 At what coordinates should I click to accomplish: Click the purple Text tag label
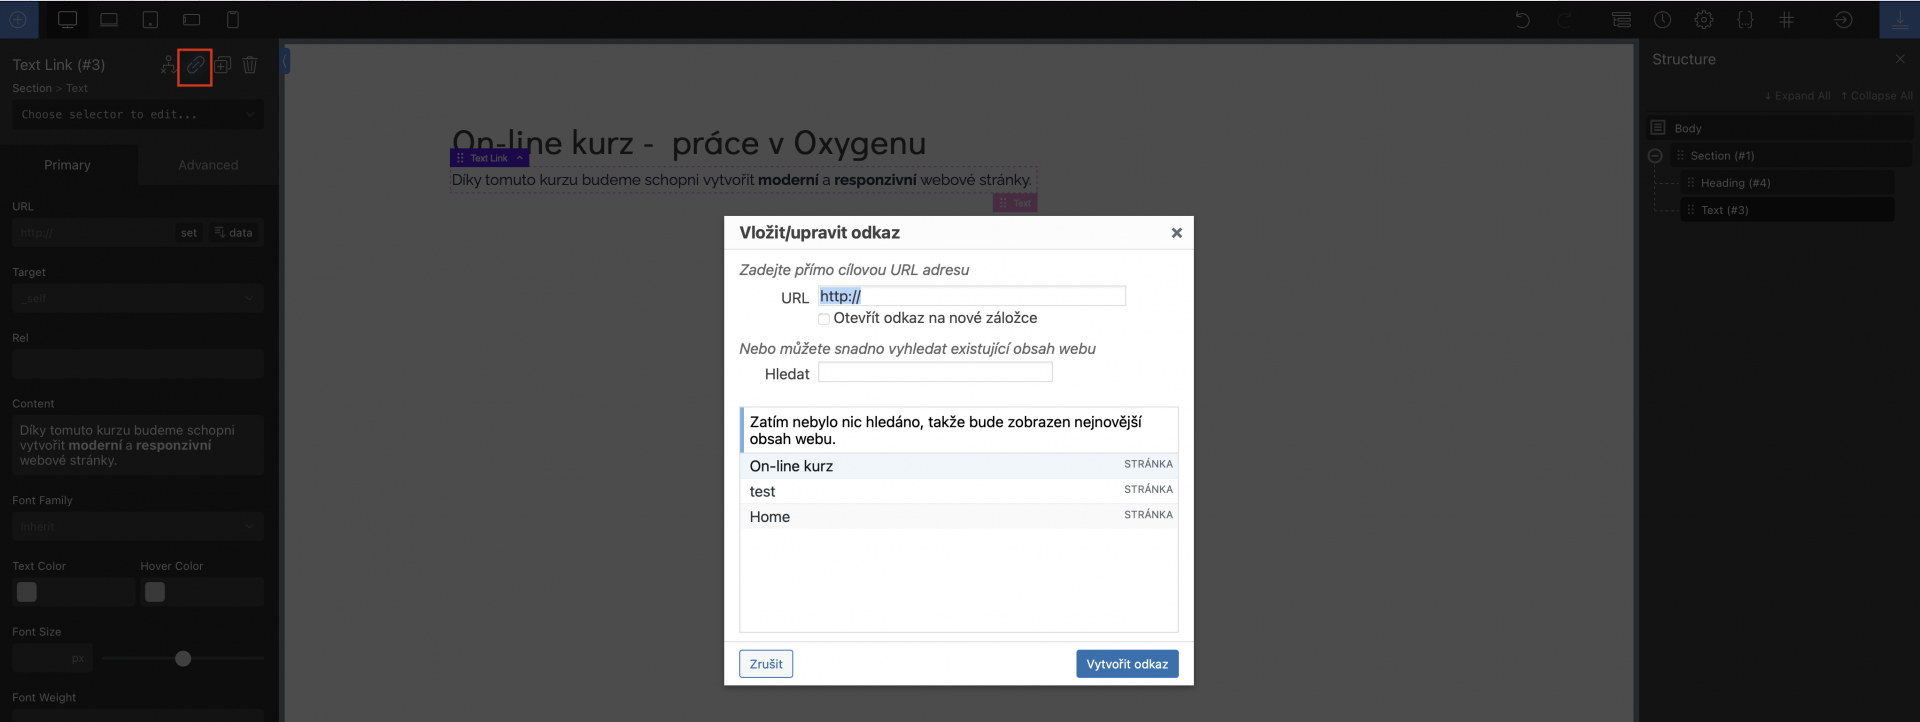coord(1015,203)
